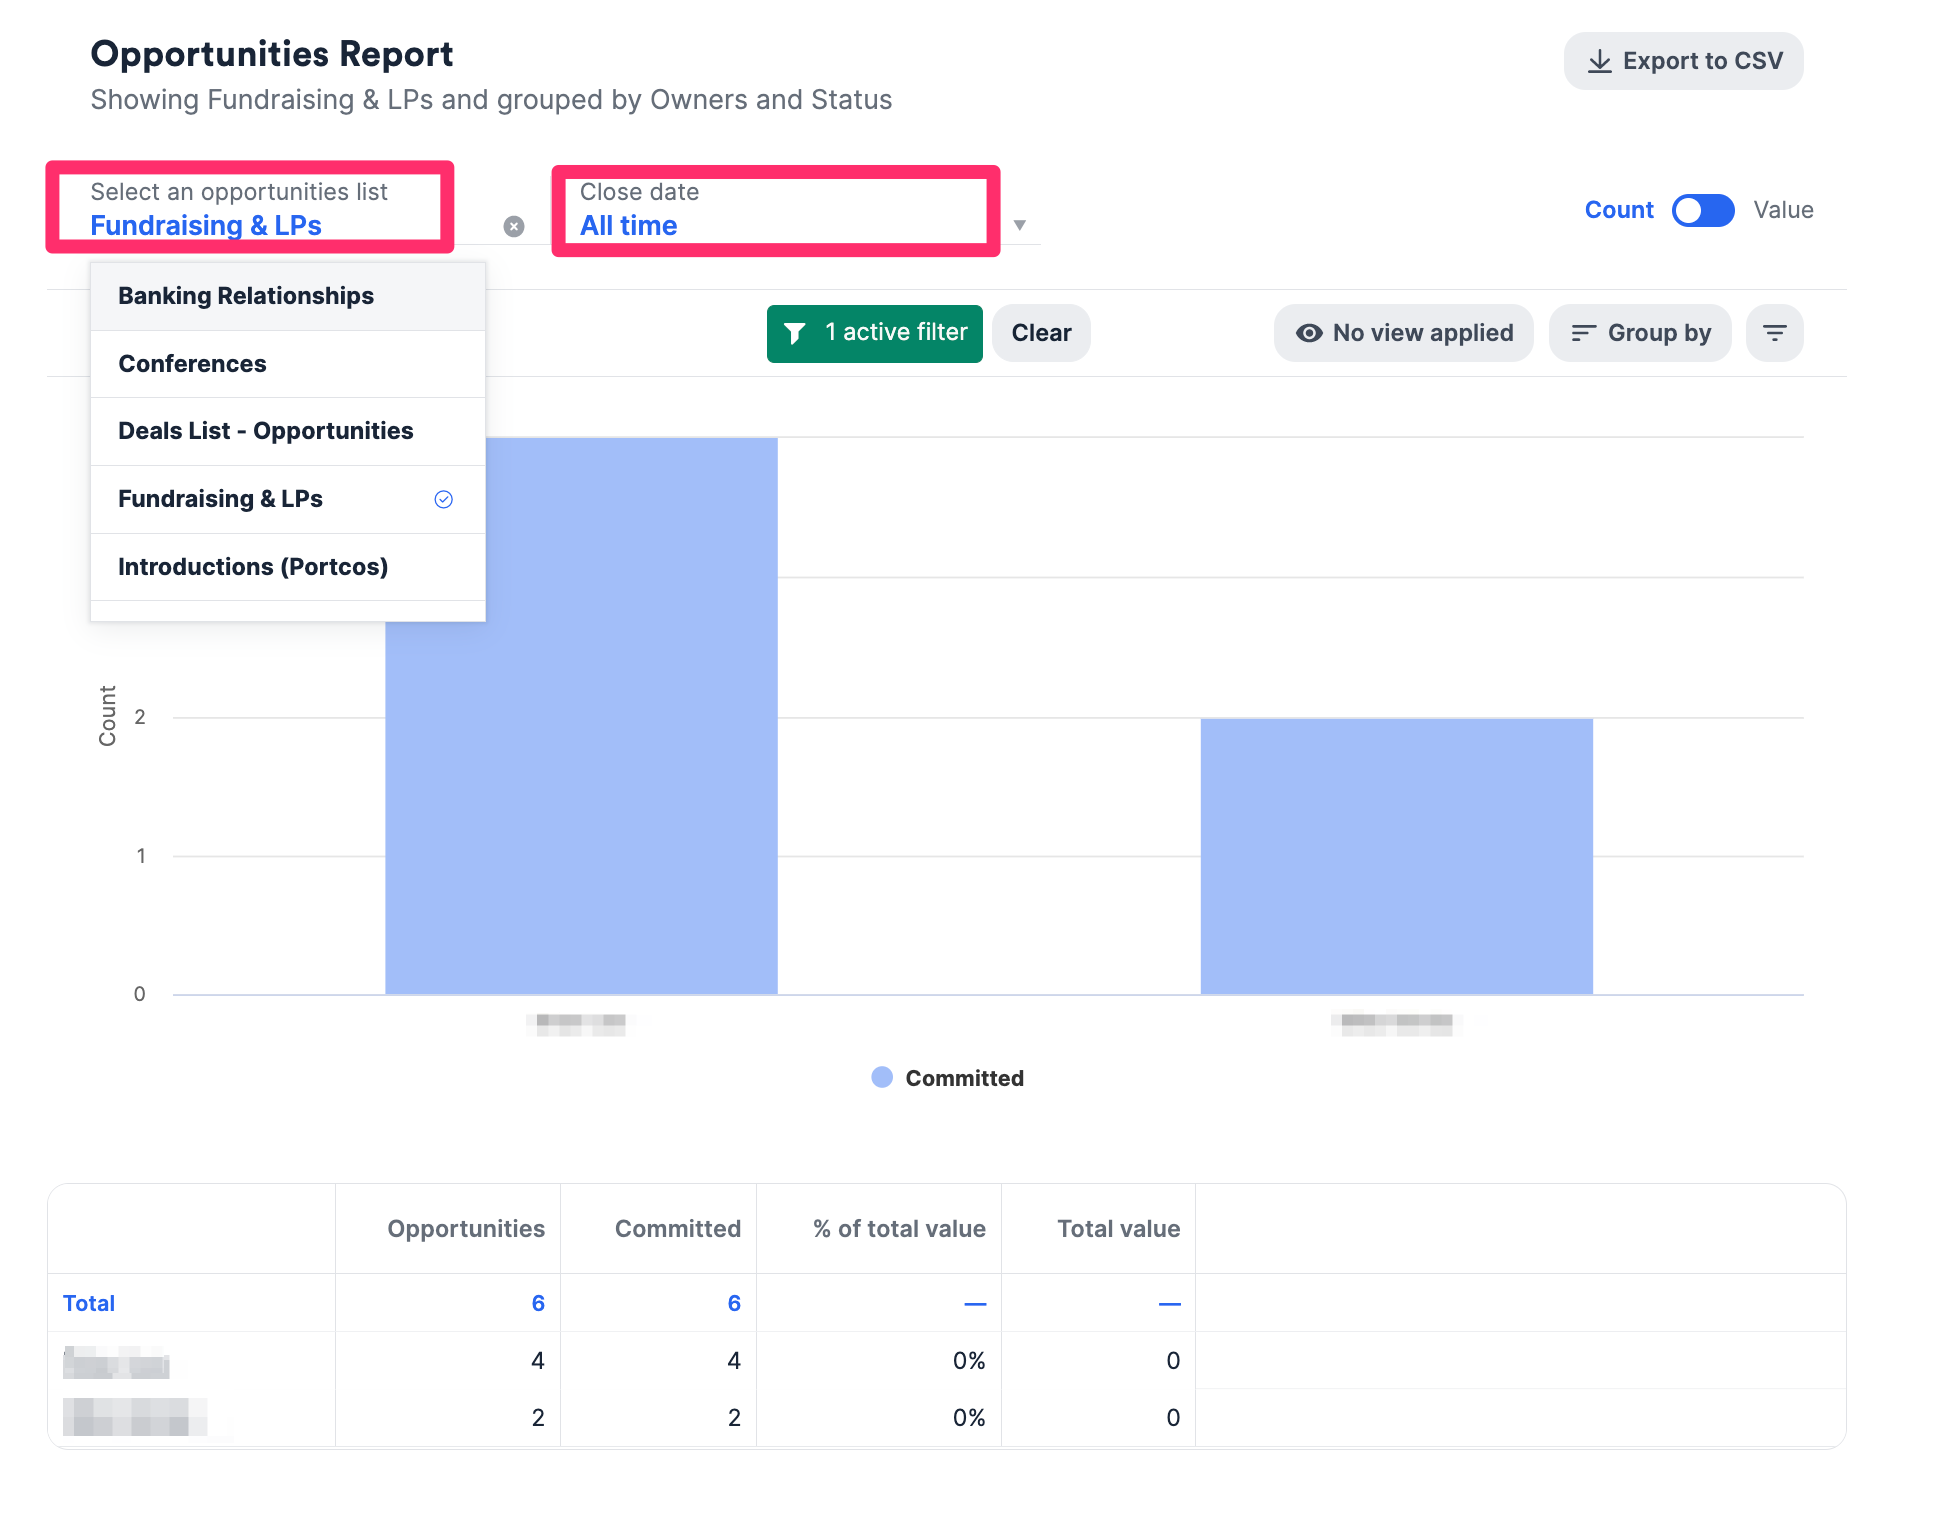
Task: Open filters using the green funnel icon
Action: point(796,332)
